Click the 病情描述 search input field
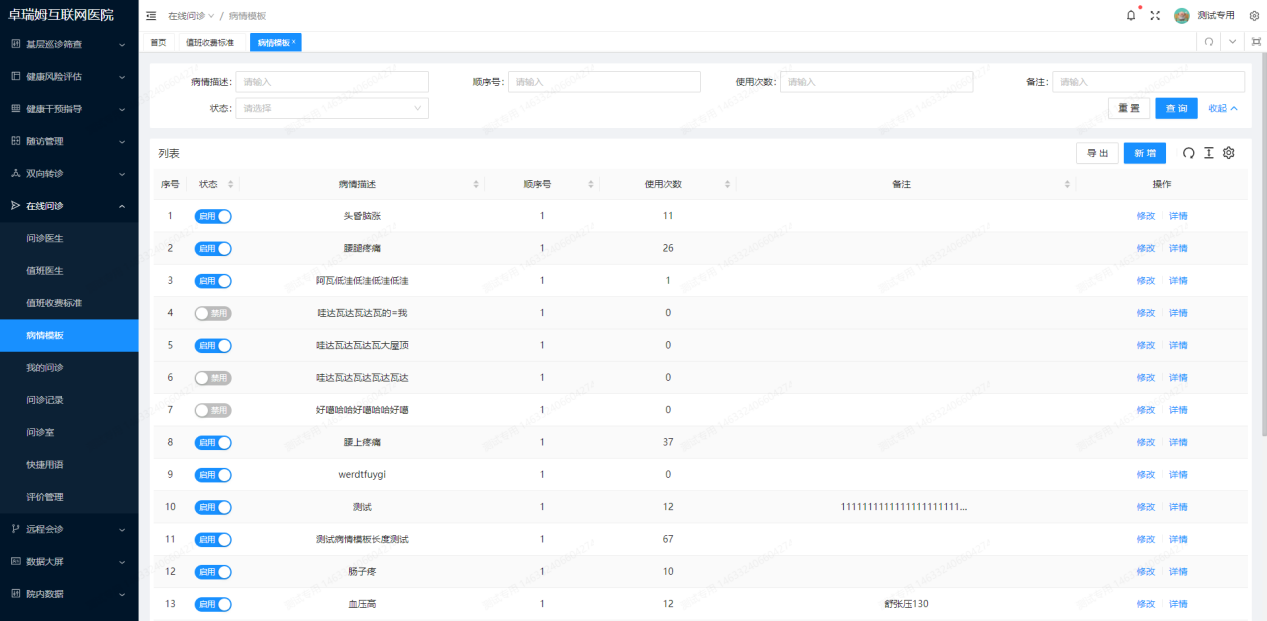This screenshot has width=1267, height=621. 332,82
